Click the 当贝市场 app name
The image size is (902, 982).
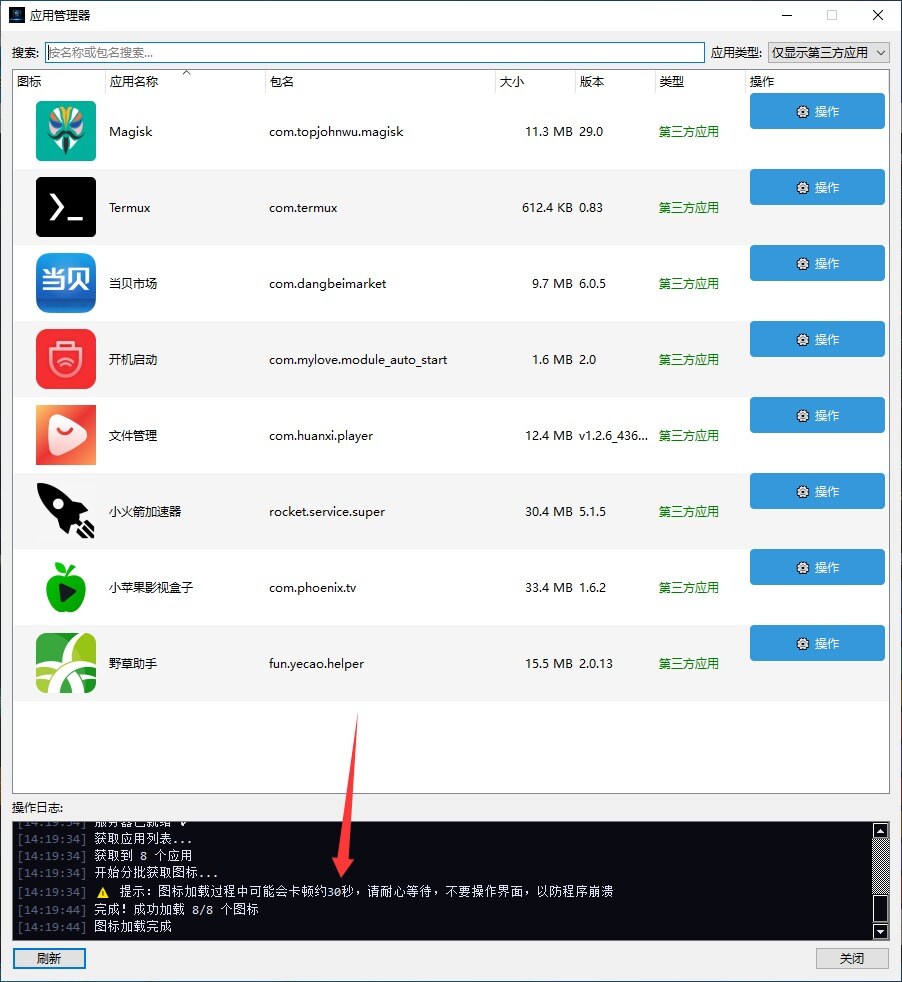[x=133, y=283]
